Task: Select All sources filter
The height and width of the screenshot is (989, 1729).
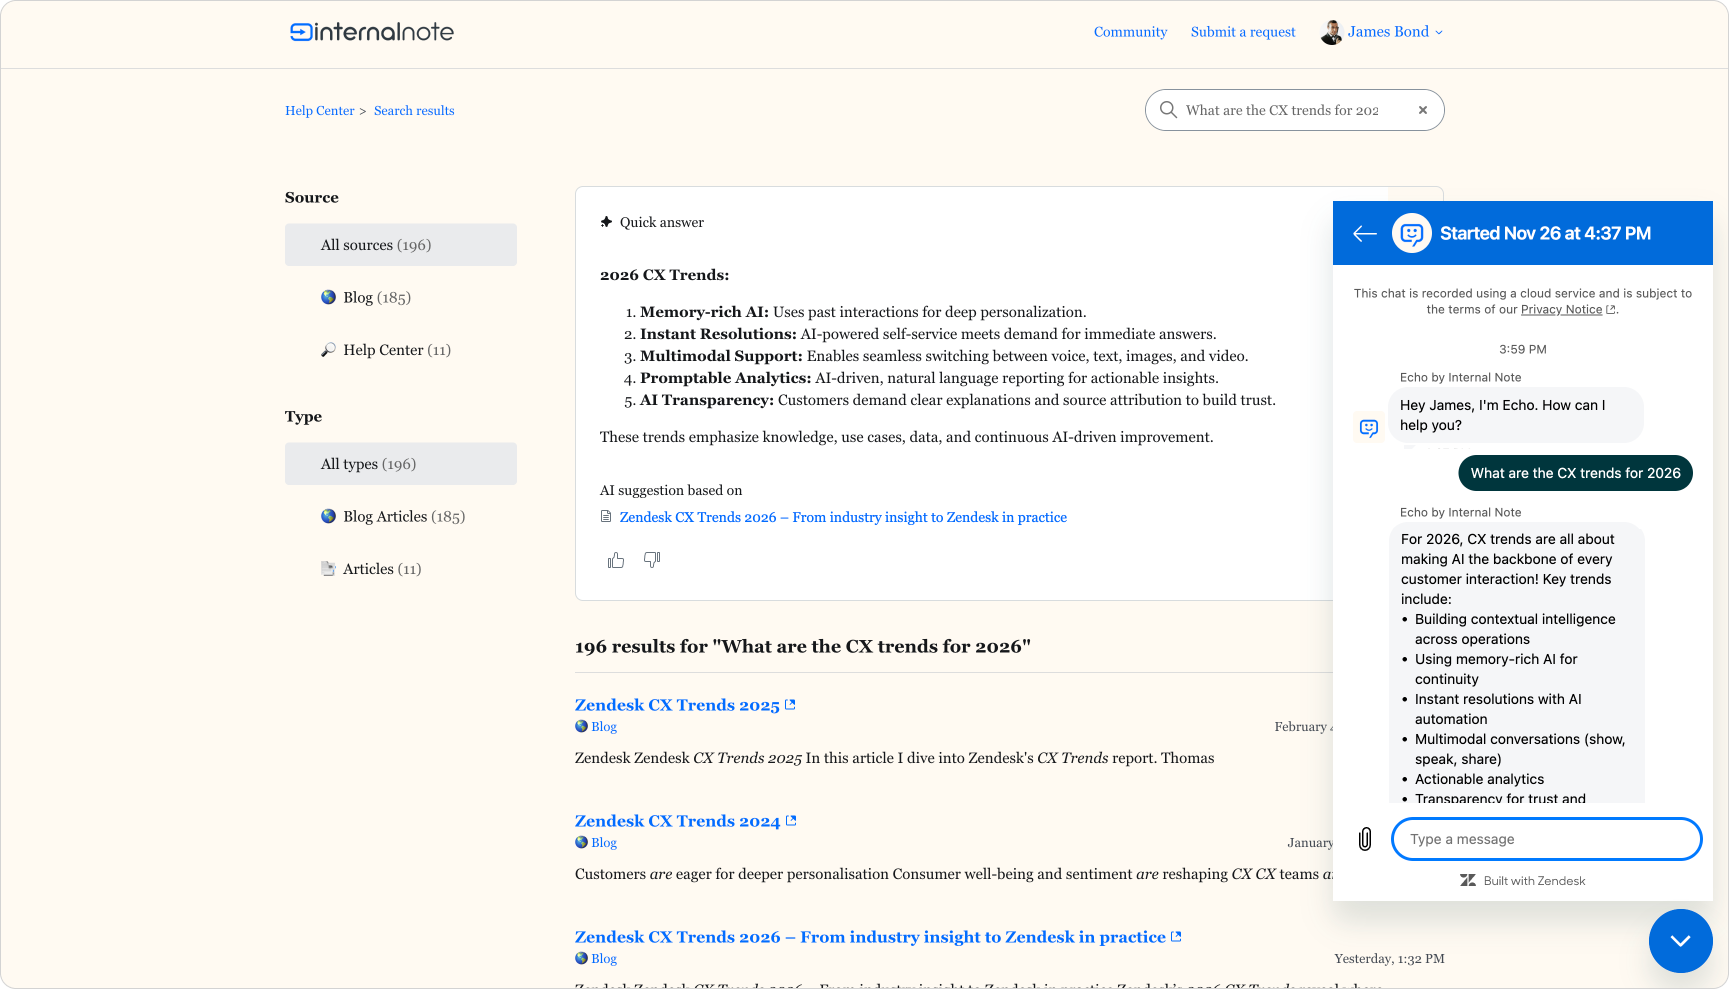Action: (401, 245)
